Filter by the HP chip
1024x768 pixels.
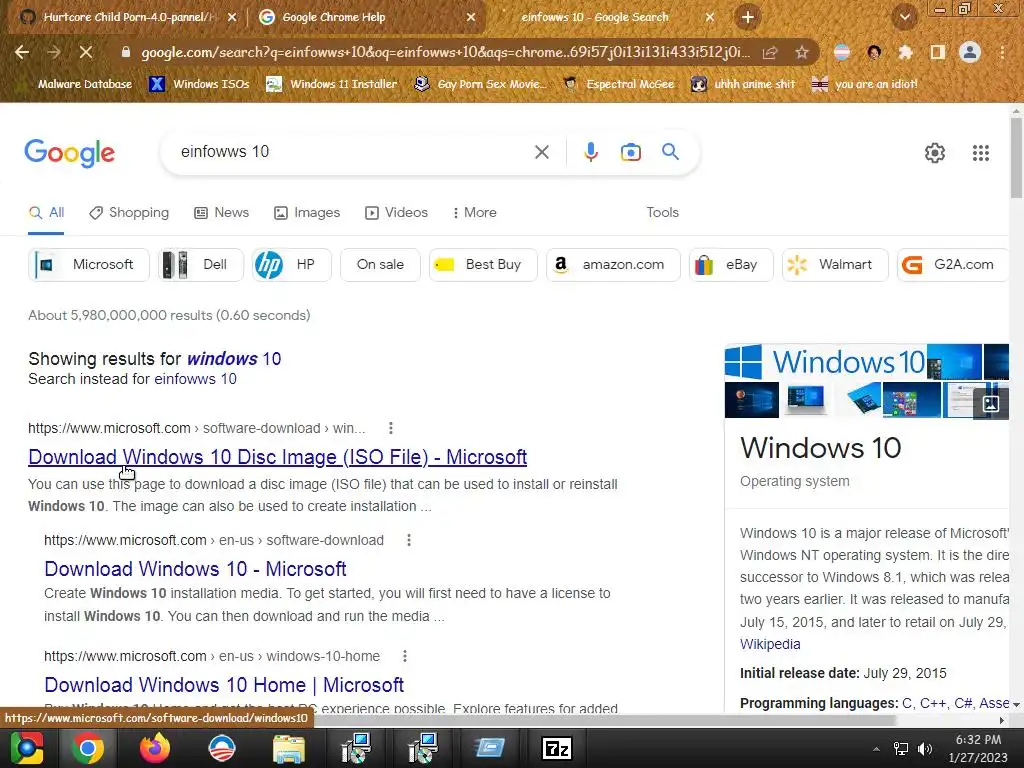click(292, 264)
